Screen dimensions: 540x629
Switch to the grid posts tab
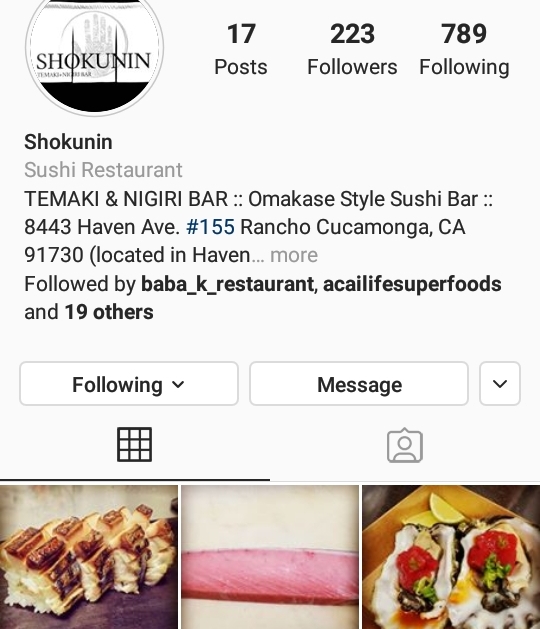134,444
